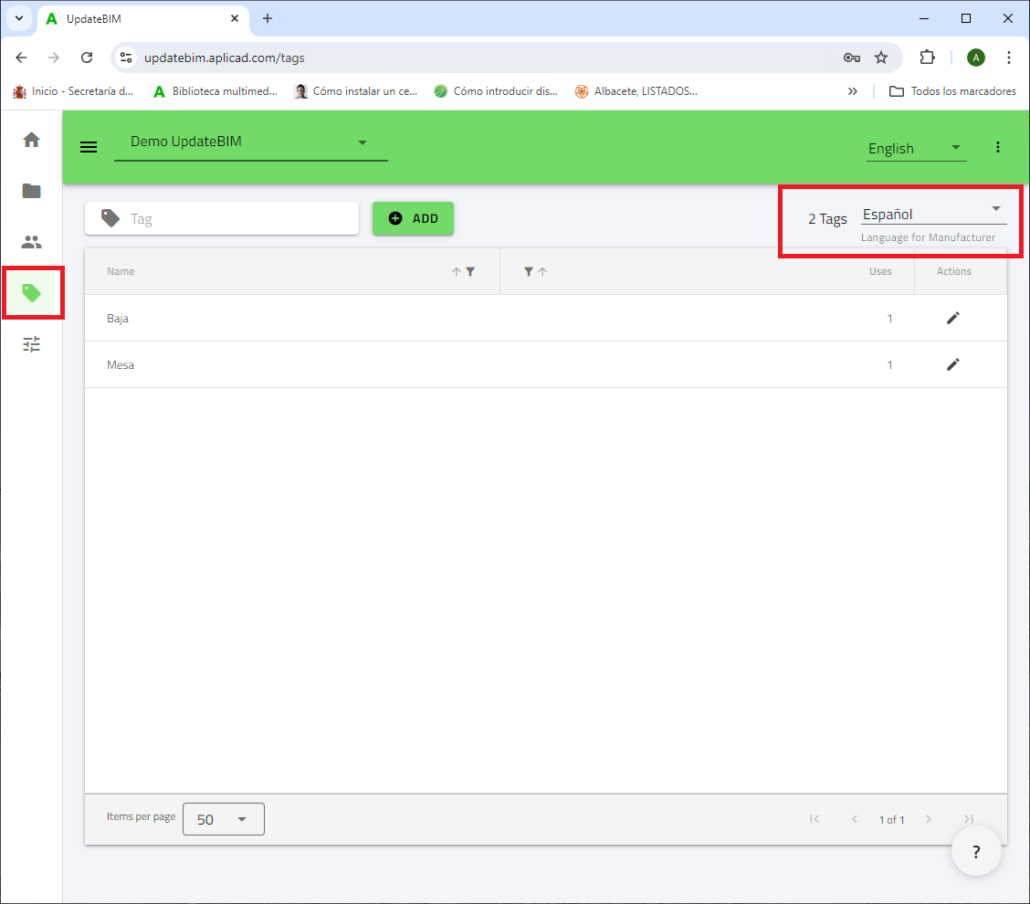The image size is (1030, 904).
Task: Open the Cómo instalar un ce... bookmark
Action: [x=355, y=91]
